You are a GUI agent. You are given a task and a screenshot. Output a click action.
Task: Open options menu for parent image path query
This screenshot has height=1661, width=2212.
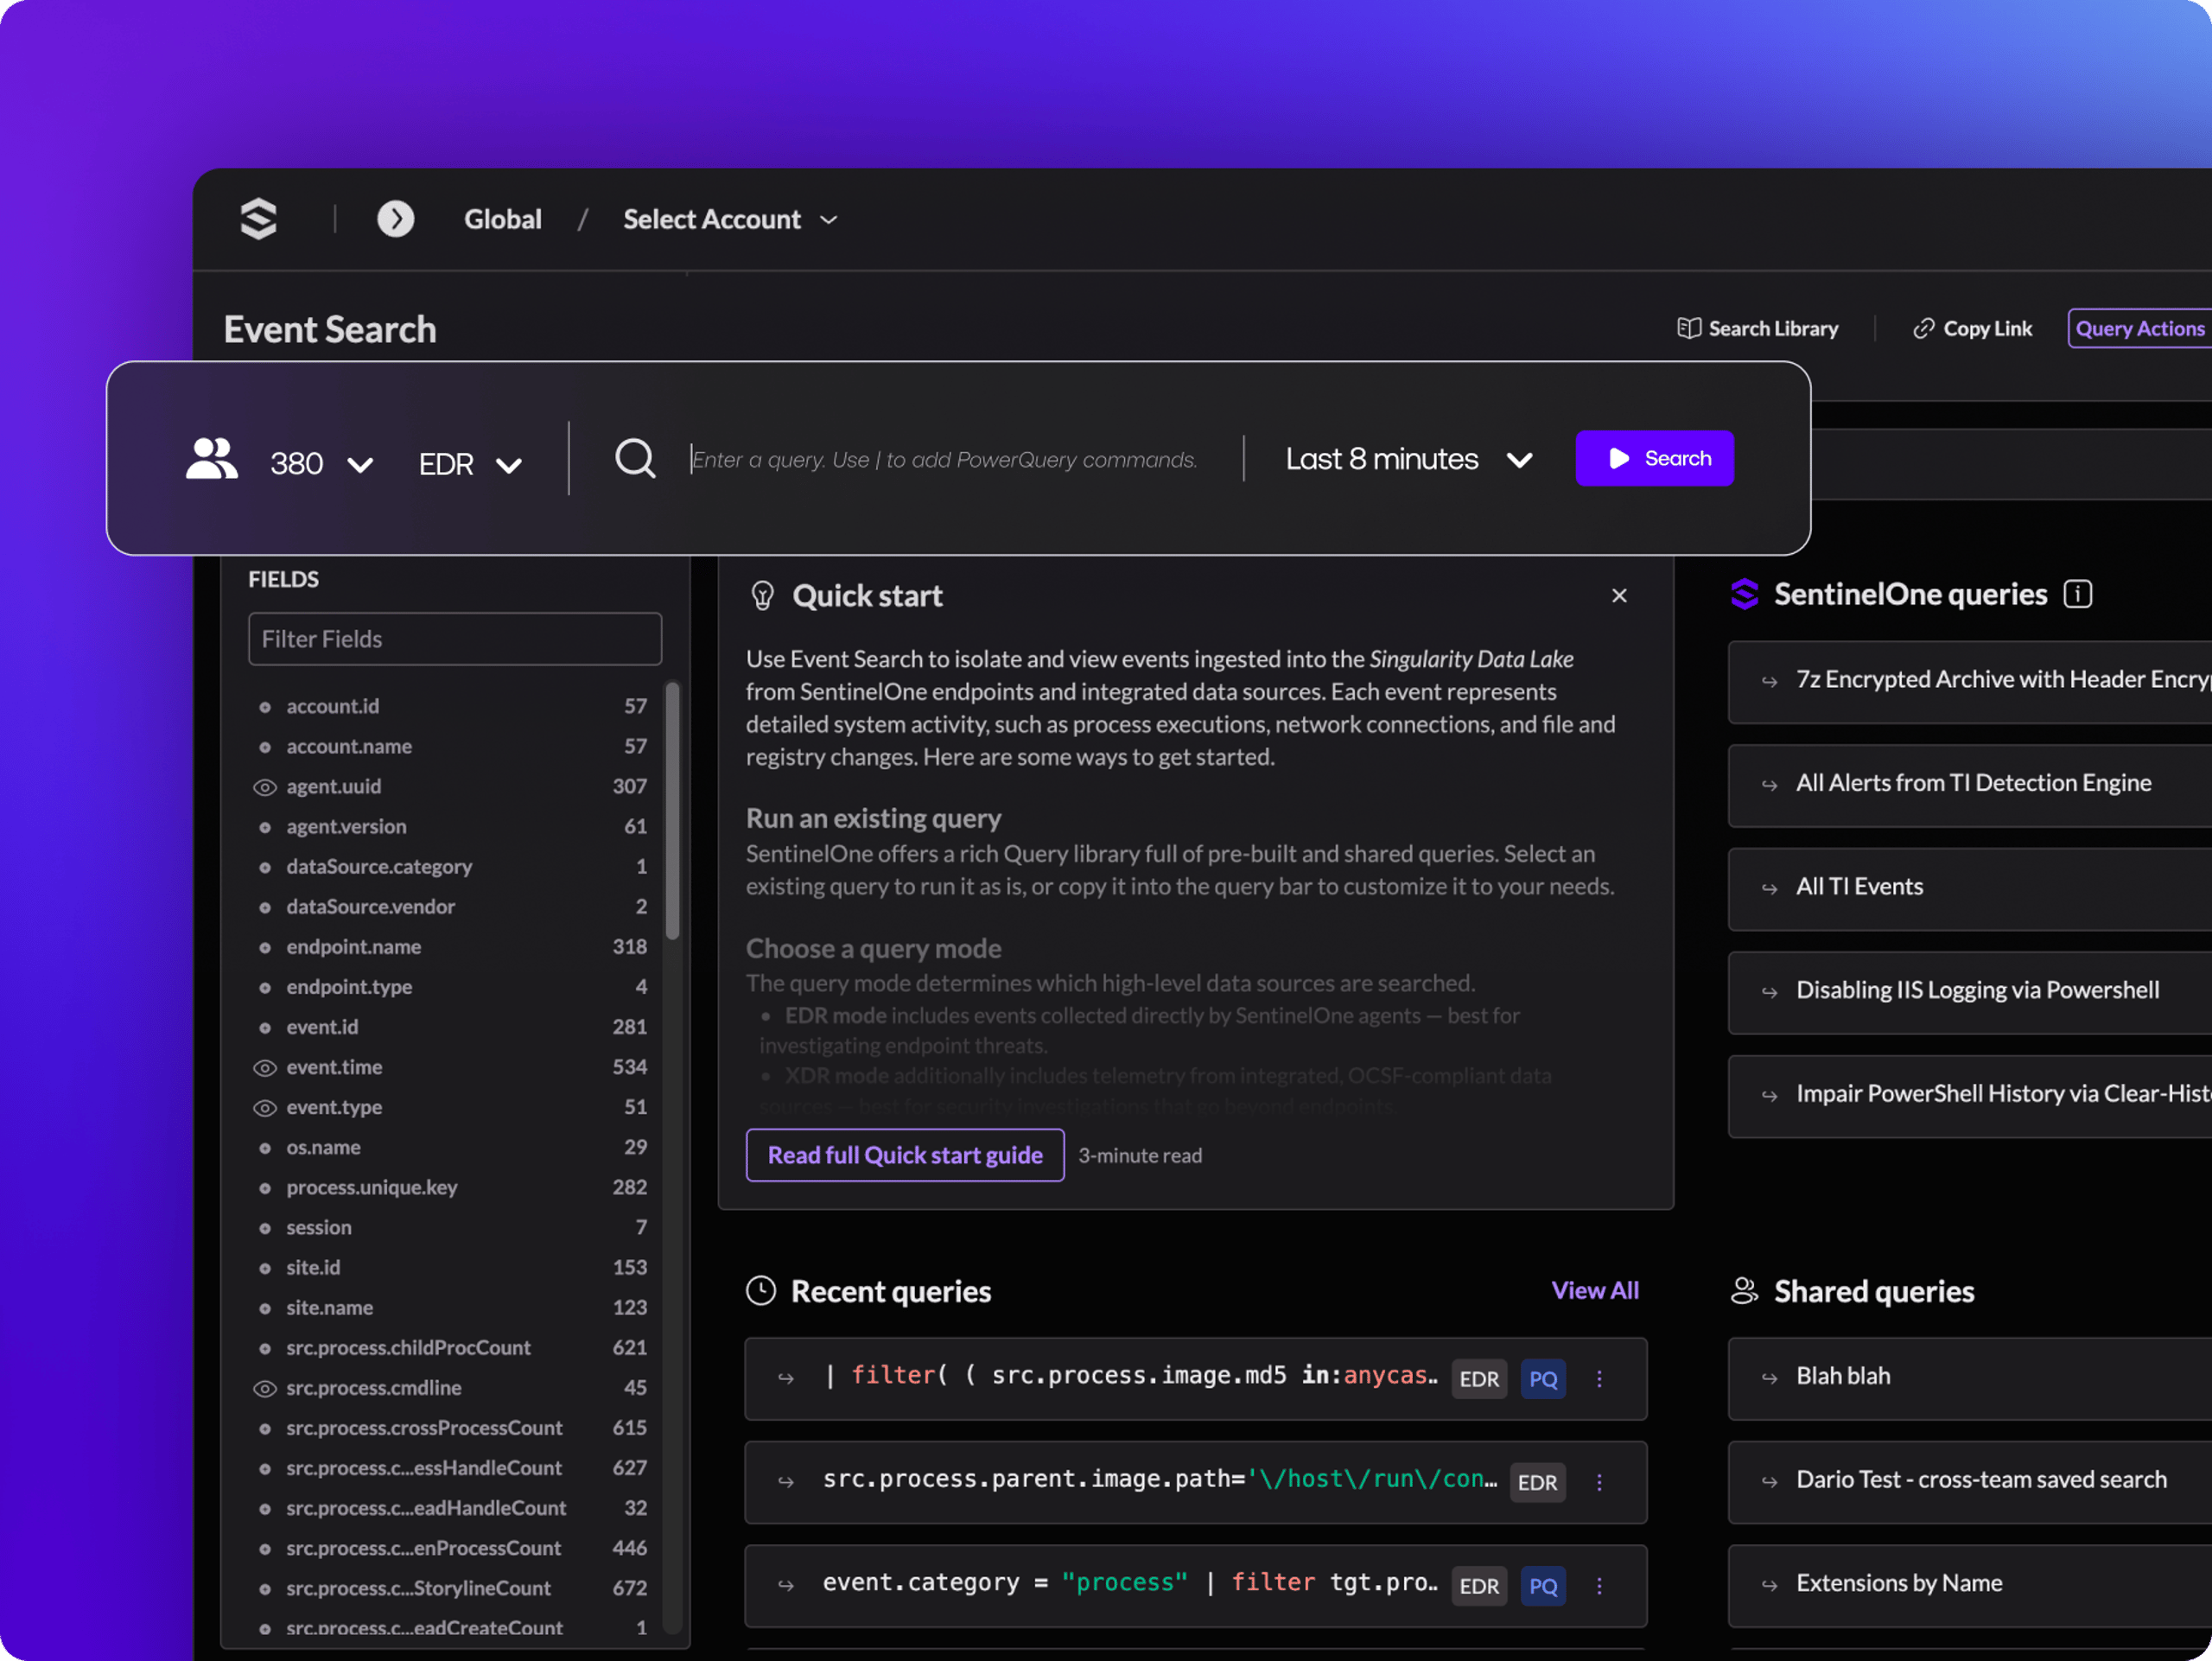point(1600,1483)
